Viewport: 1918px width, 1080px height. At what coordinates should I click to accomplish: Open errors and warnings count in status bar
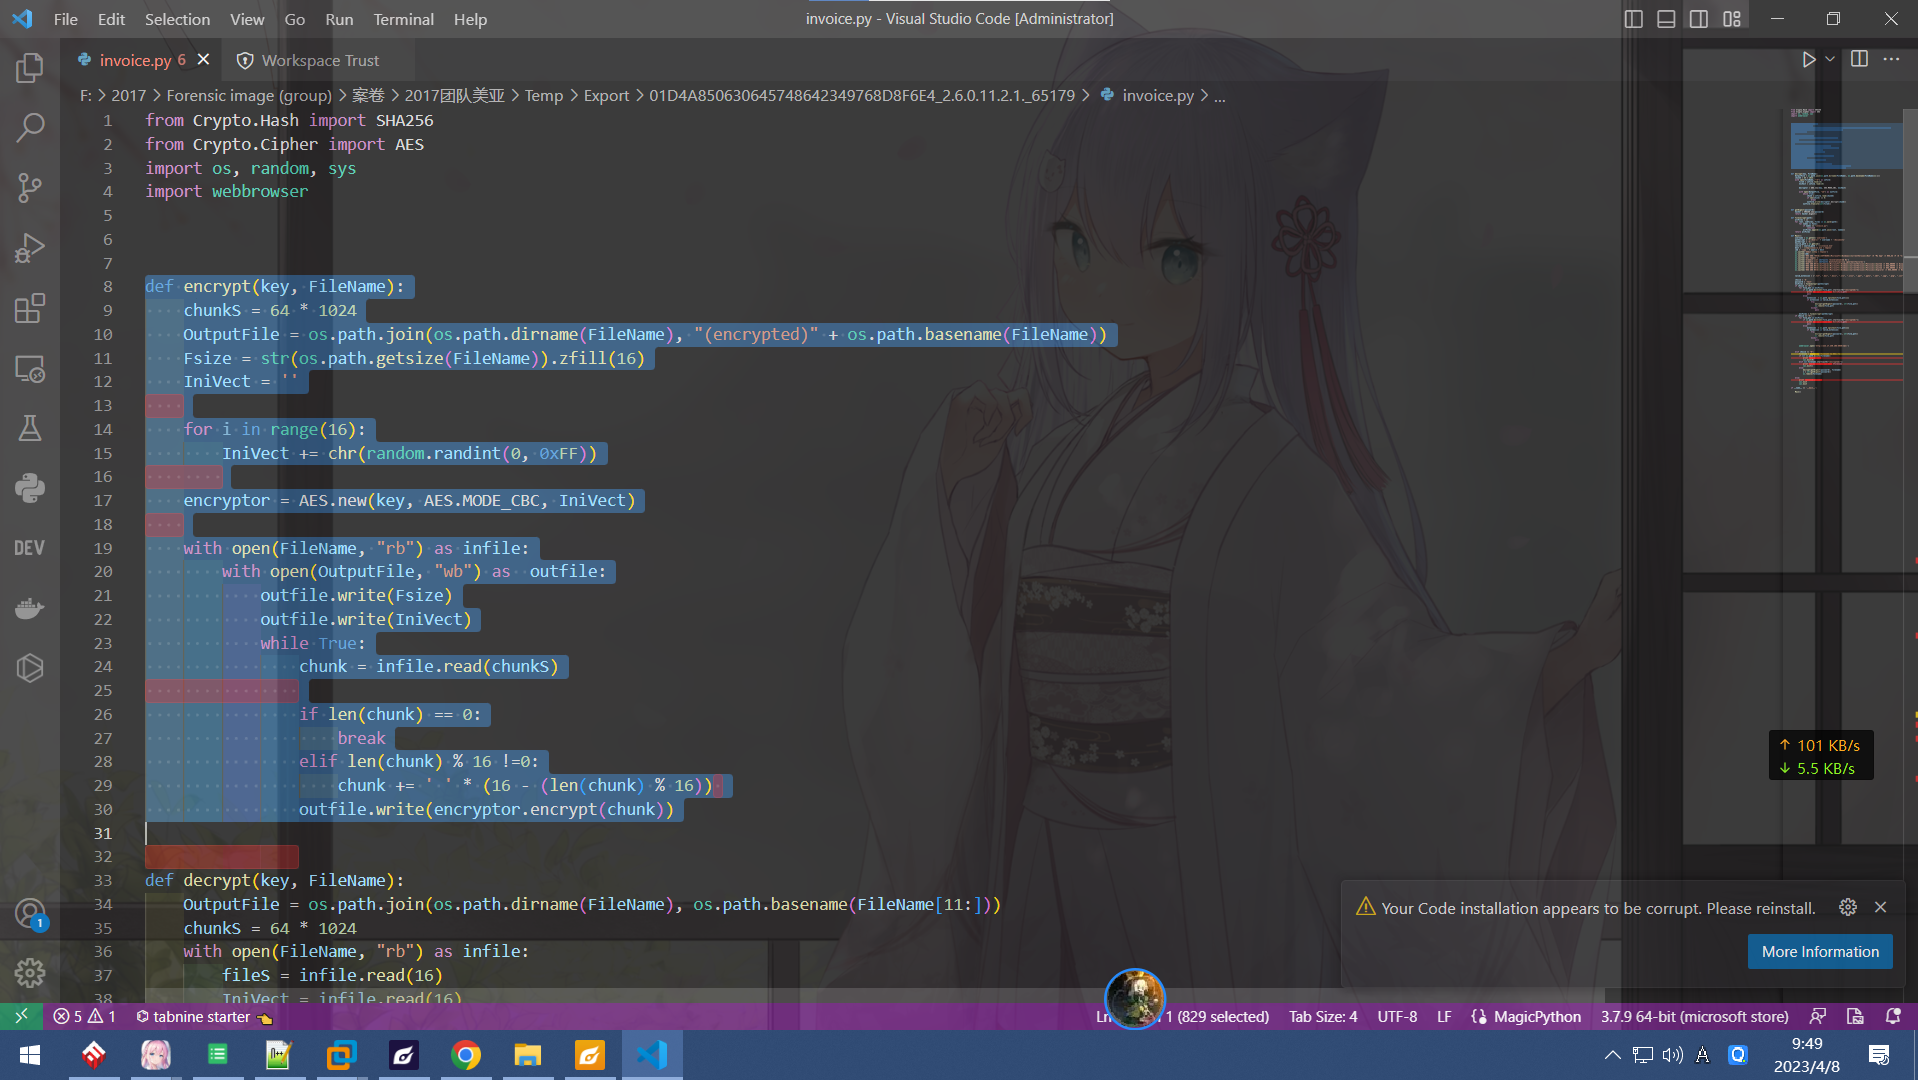[84, 1016]
